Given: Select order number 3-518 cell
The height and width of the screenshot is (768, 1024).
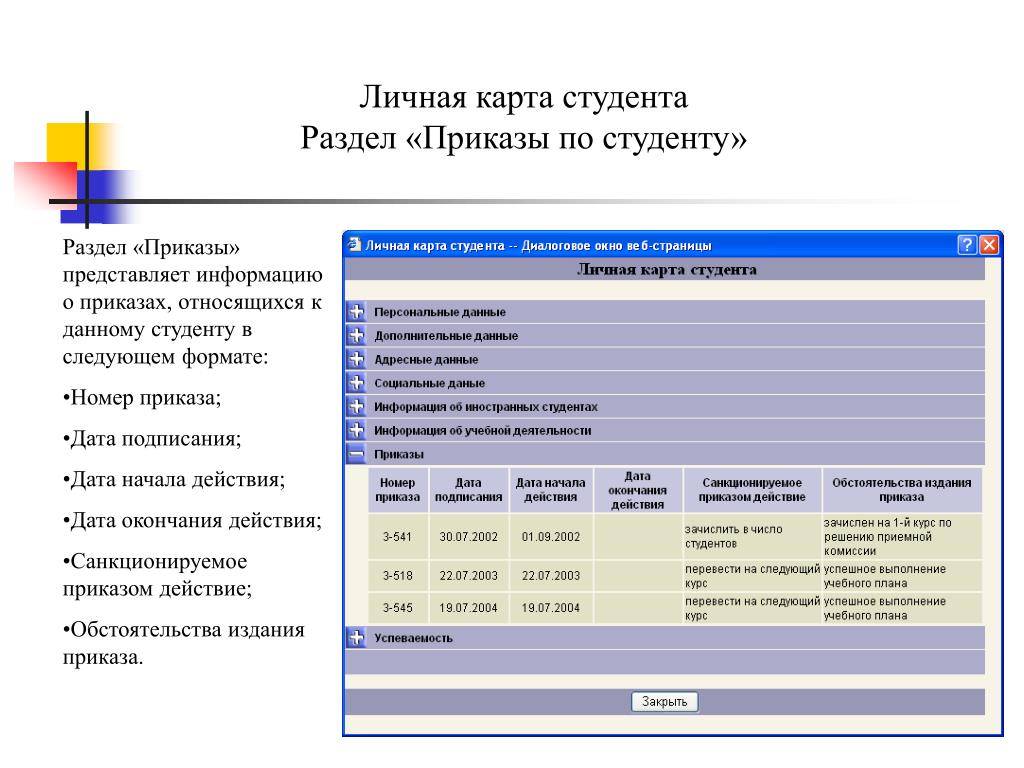Looking at the screenshot, I should [398, 575].
